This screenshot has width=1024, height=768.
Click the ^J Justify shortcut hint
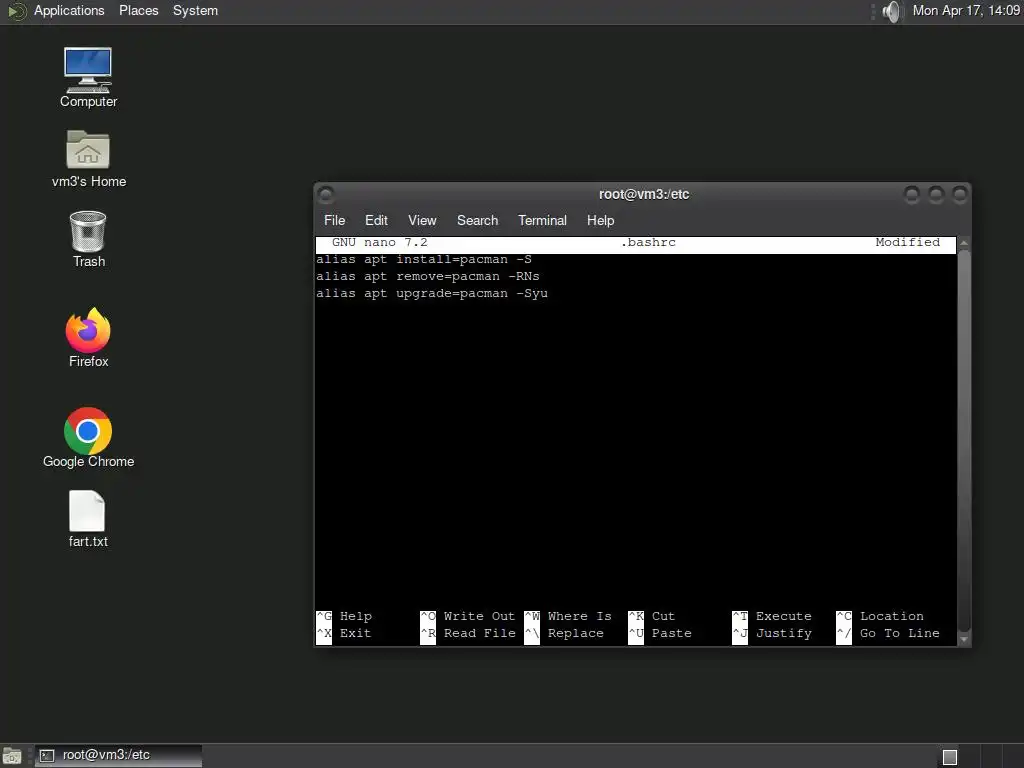tap(772, 633)
